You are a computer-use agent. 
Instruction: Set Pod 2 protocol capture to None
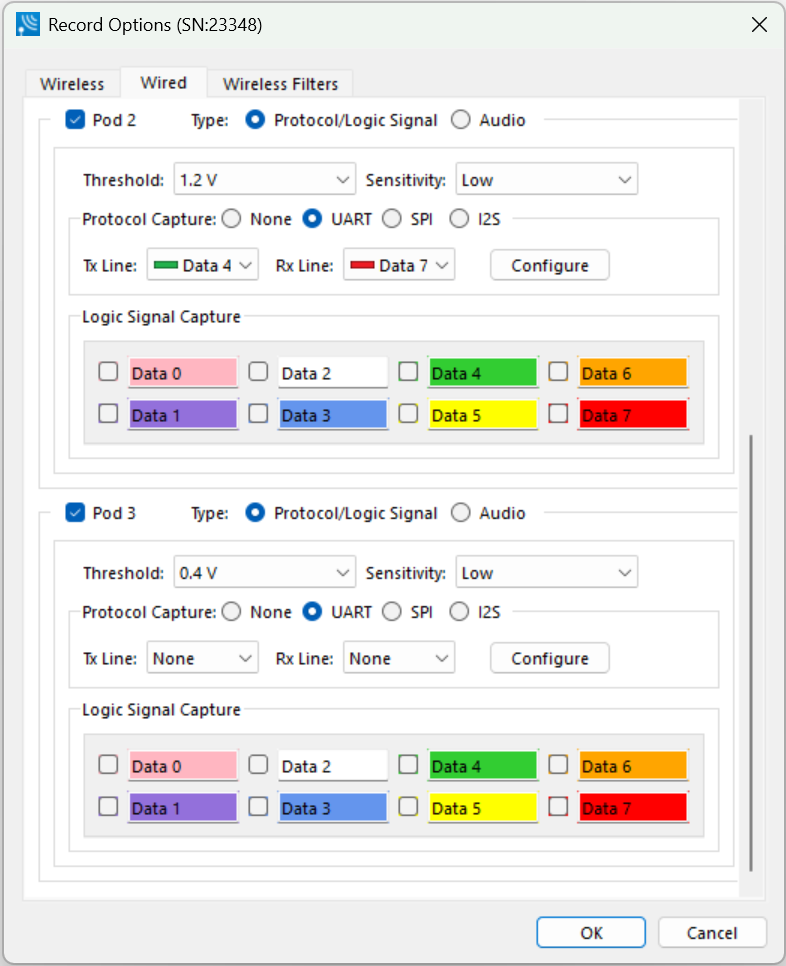pyautogui.click(x=232, y=219)
